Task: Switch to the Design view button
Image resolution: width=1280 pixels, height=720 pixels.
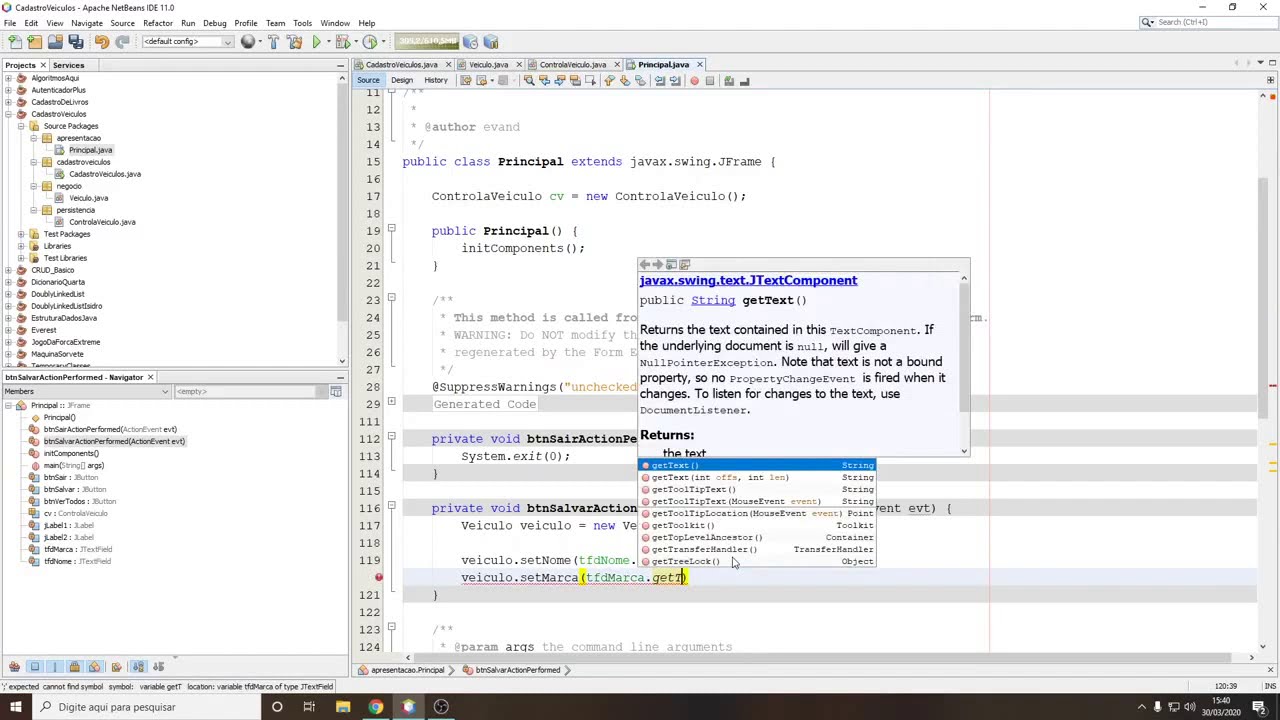Action: point(402,80)
